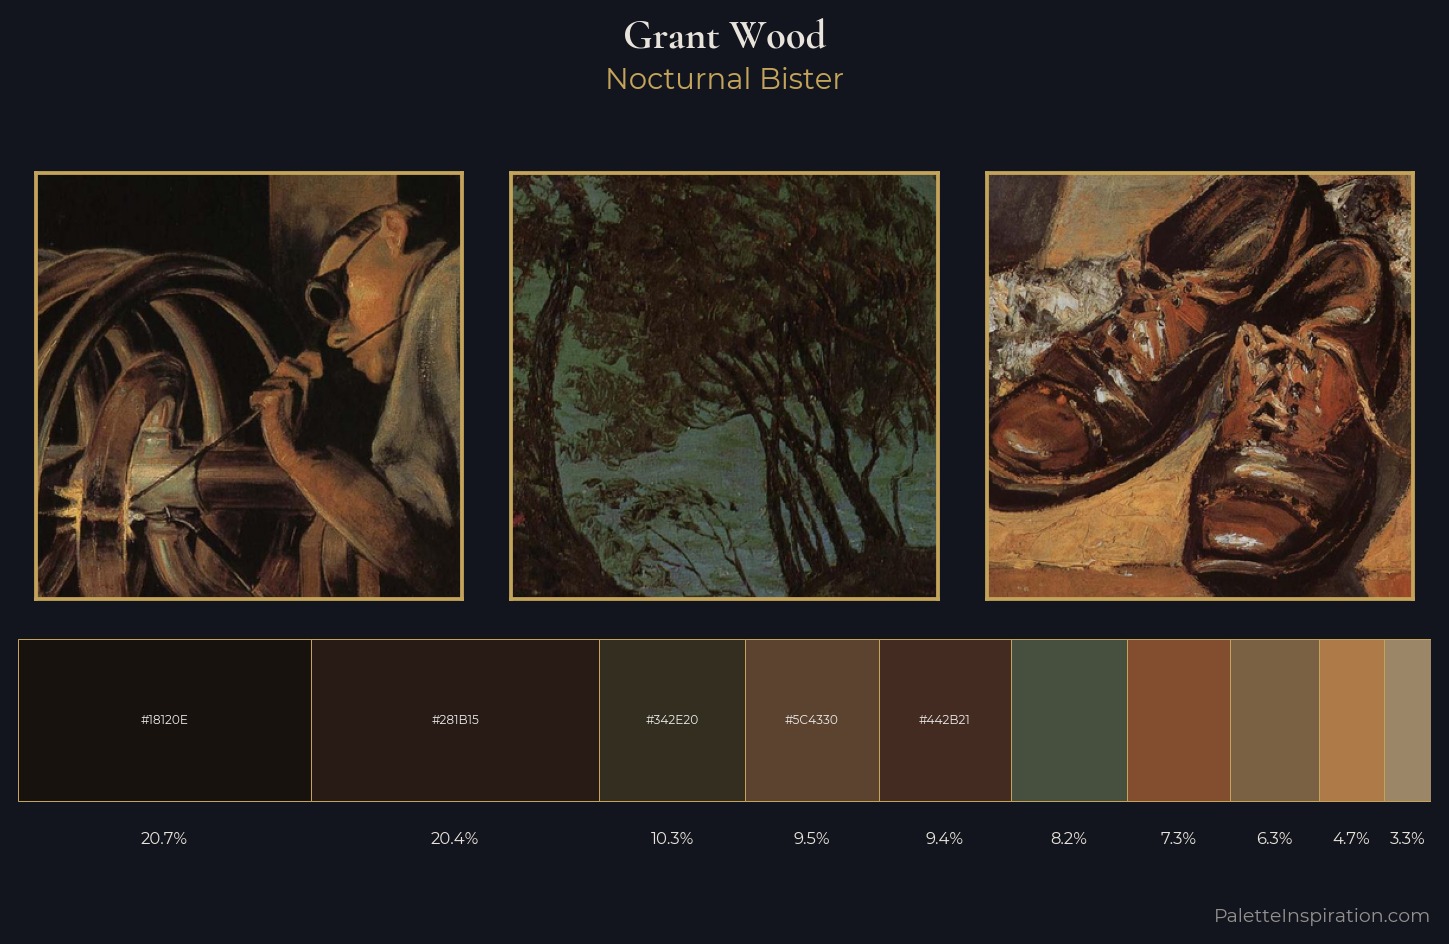The width and height of the screenshot is (1449, 944).
Task: Pick the #342E20 olive-brown swatch
Action: [x=672, y=720]
